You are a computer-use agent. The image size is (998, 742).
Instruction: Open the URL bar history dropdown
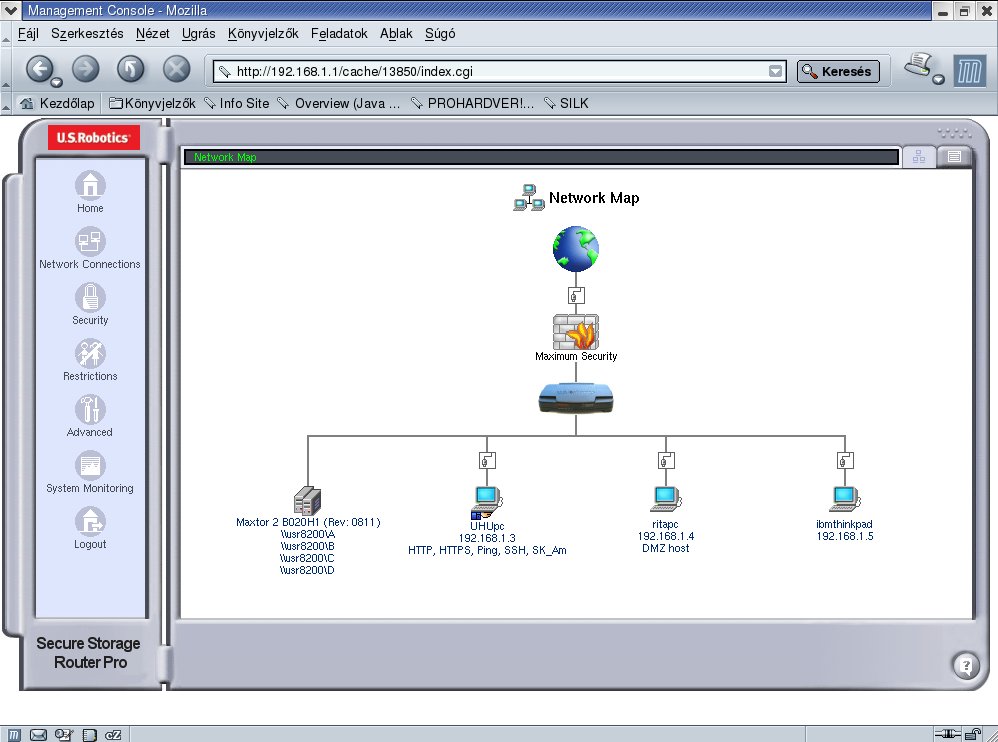click(775, 71)
